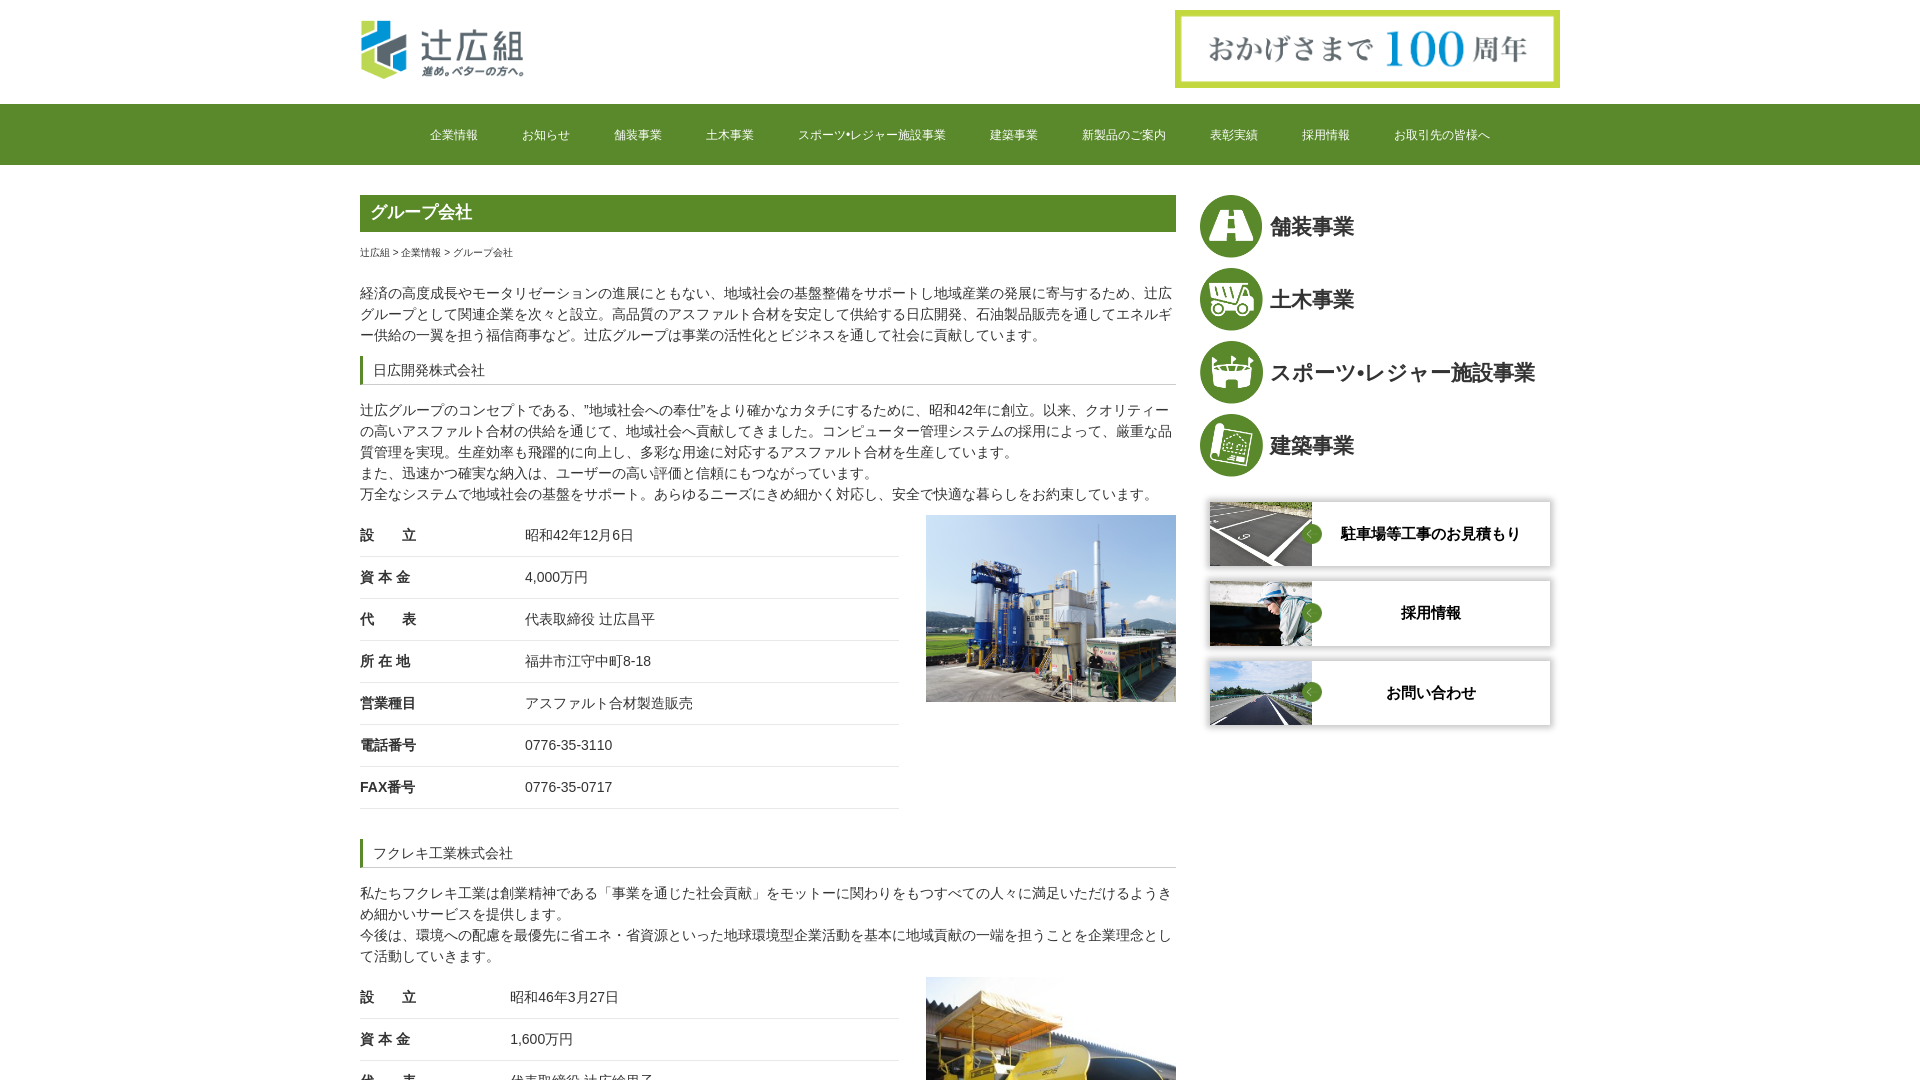Click the スポーツ・レジャー施設事業 stadium icon

[x=1230, y=372]
